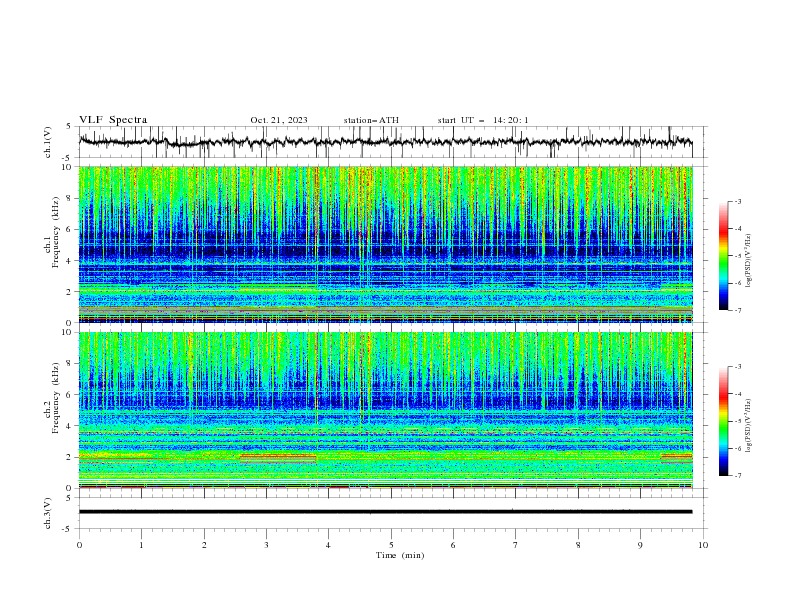Click the "-7" label on ch.2 color bar
Image resolution: width=792 pixels, height=612 pixels.
click(x=738, y=475)
